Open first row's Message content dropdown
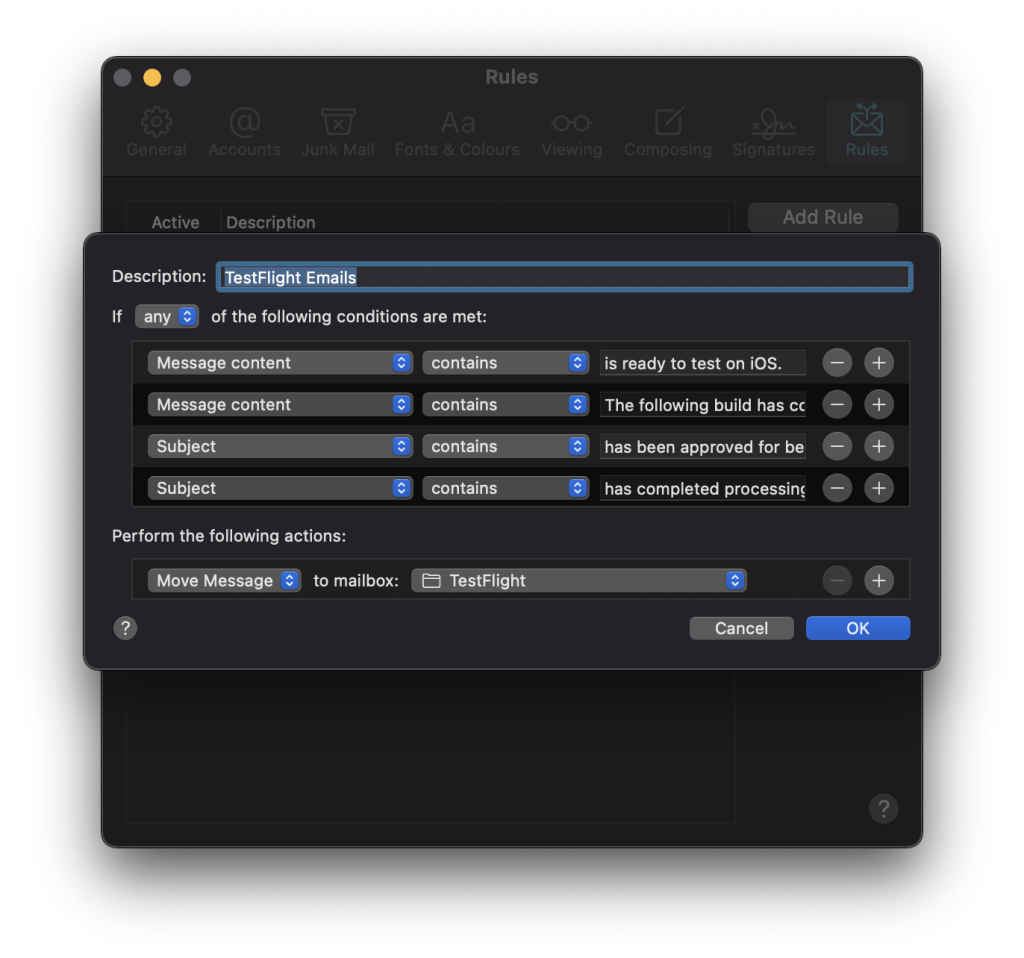Screen dimensions: 1024x958 [280, 363]
